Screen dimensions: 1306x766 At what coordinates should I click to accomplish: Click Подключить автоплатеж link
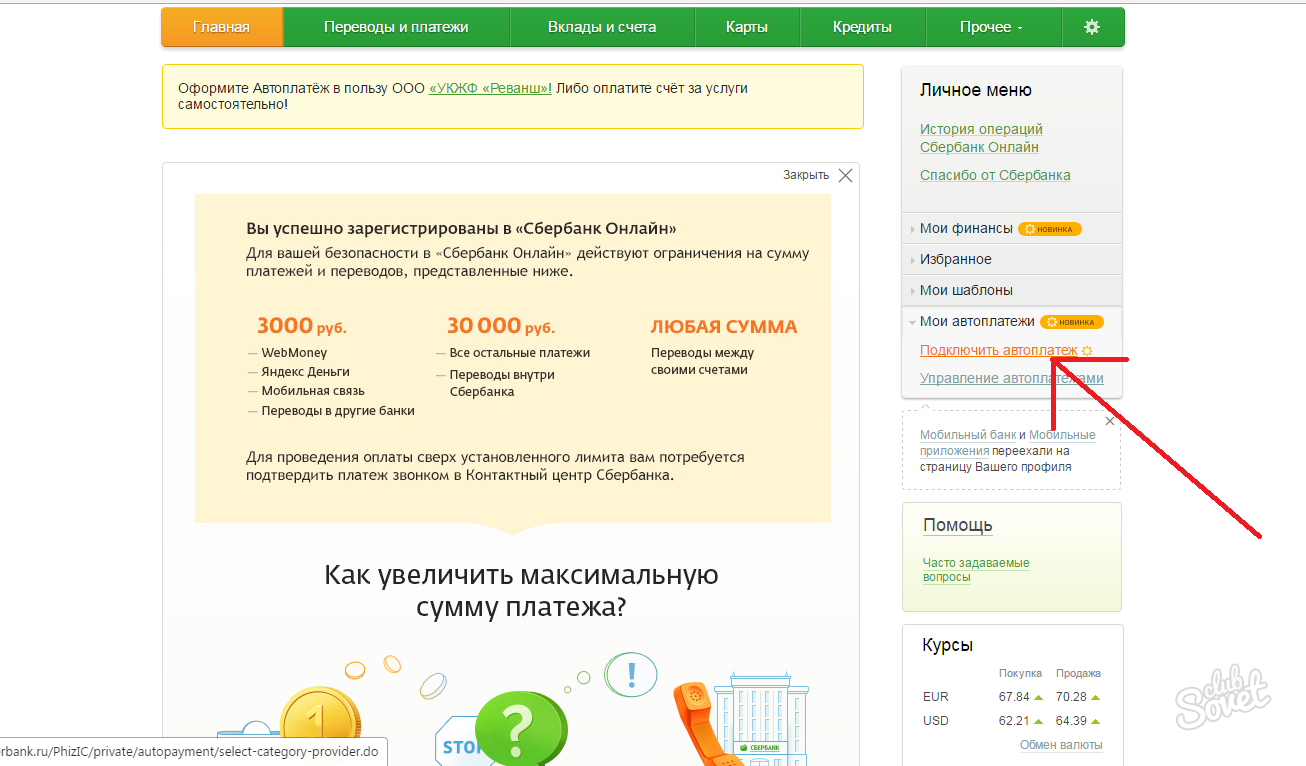(999, 351)
